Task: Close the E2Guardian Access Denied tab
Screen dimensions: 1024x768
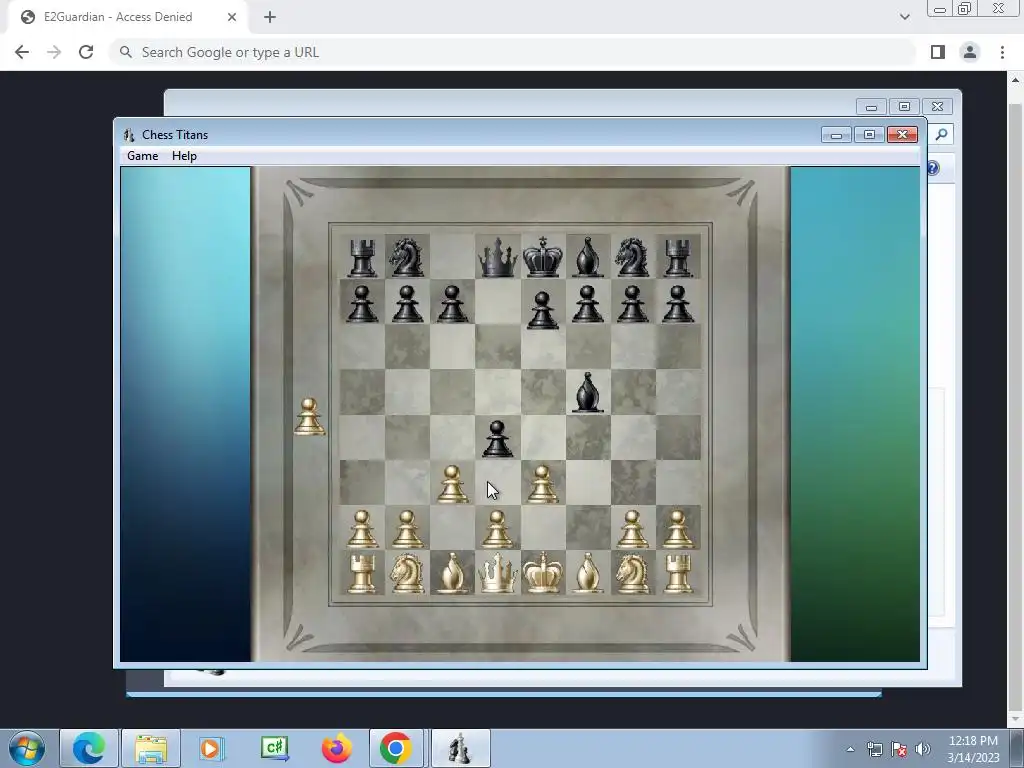Action: pyautogui.click(x=232, y=17)
